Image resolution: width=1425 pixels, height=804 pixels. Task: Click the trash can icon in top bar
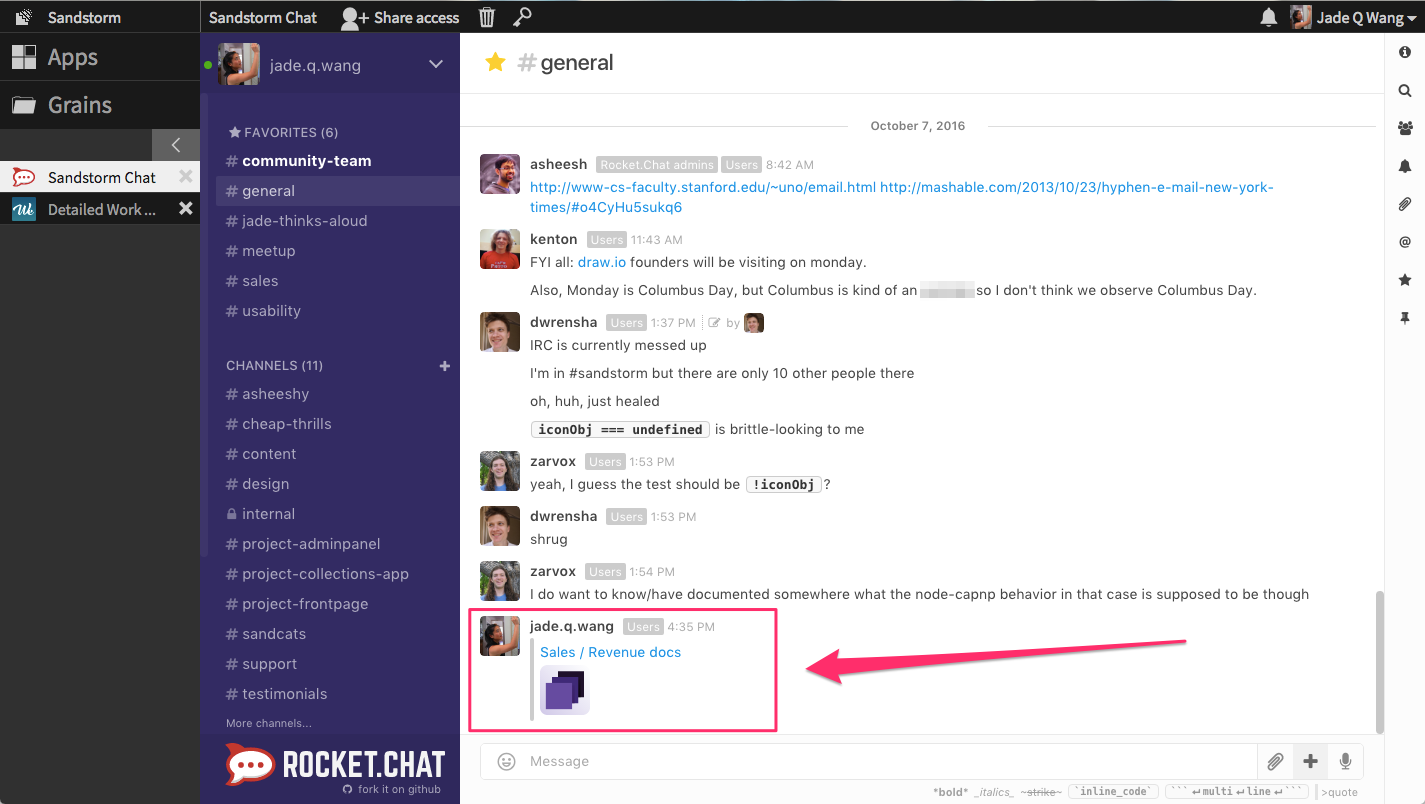coord(487,17)
